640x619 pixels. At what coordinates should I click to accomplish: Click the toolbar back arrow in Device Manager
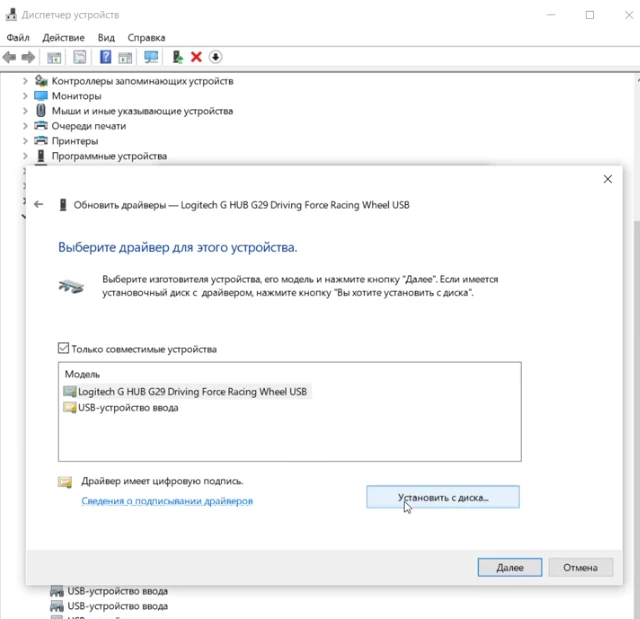[x=10, y=57]
